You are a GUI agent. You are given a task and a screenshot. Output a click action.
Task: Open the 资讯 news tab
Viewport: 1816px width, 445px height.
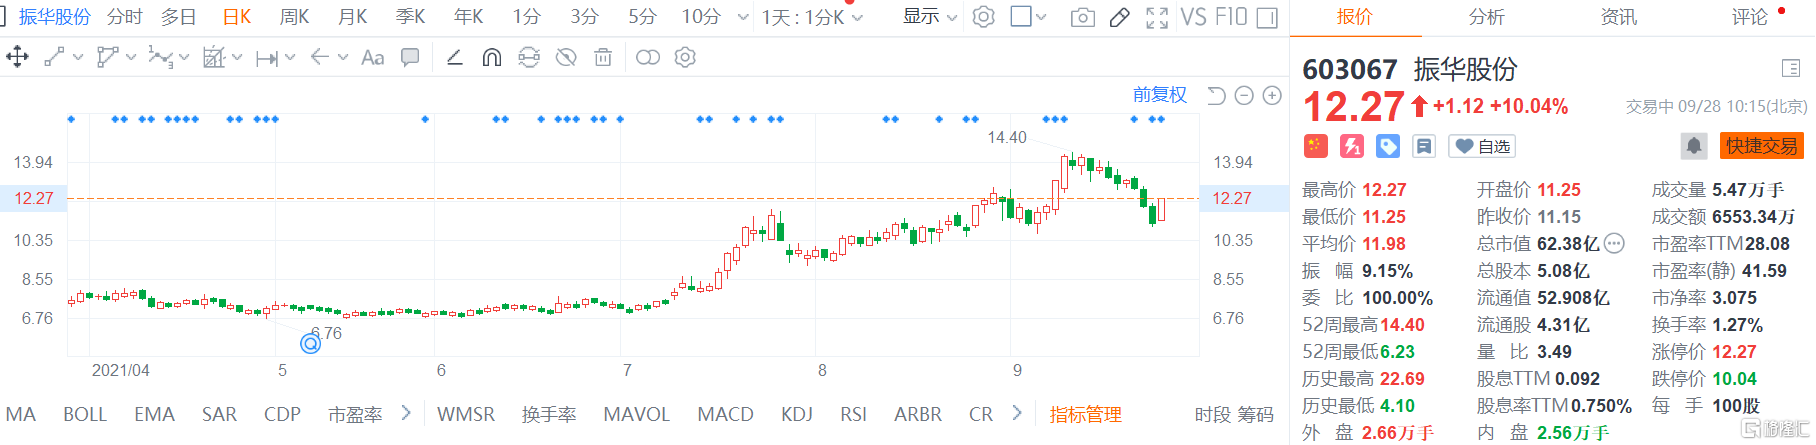1618,17
